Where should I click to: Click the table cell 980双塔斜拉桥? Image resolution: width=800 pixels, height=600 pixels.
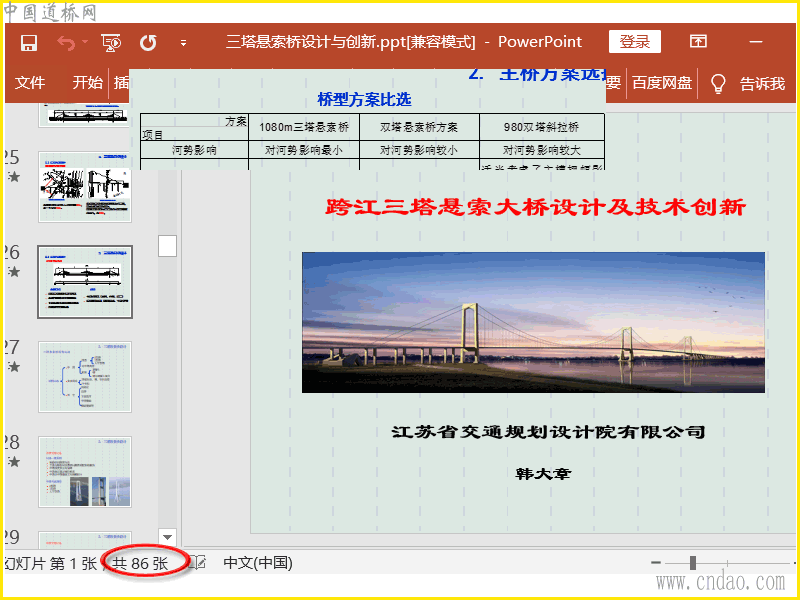(x=542, y=127)
